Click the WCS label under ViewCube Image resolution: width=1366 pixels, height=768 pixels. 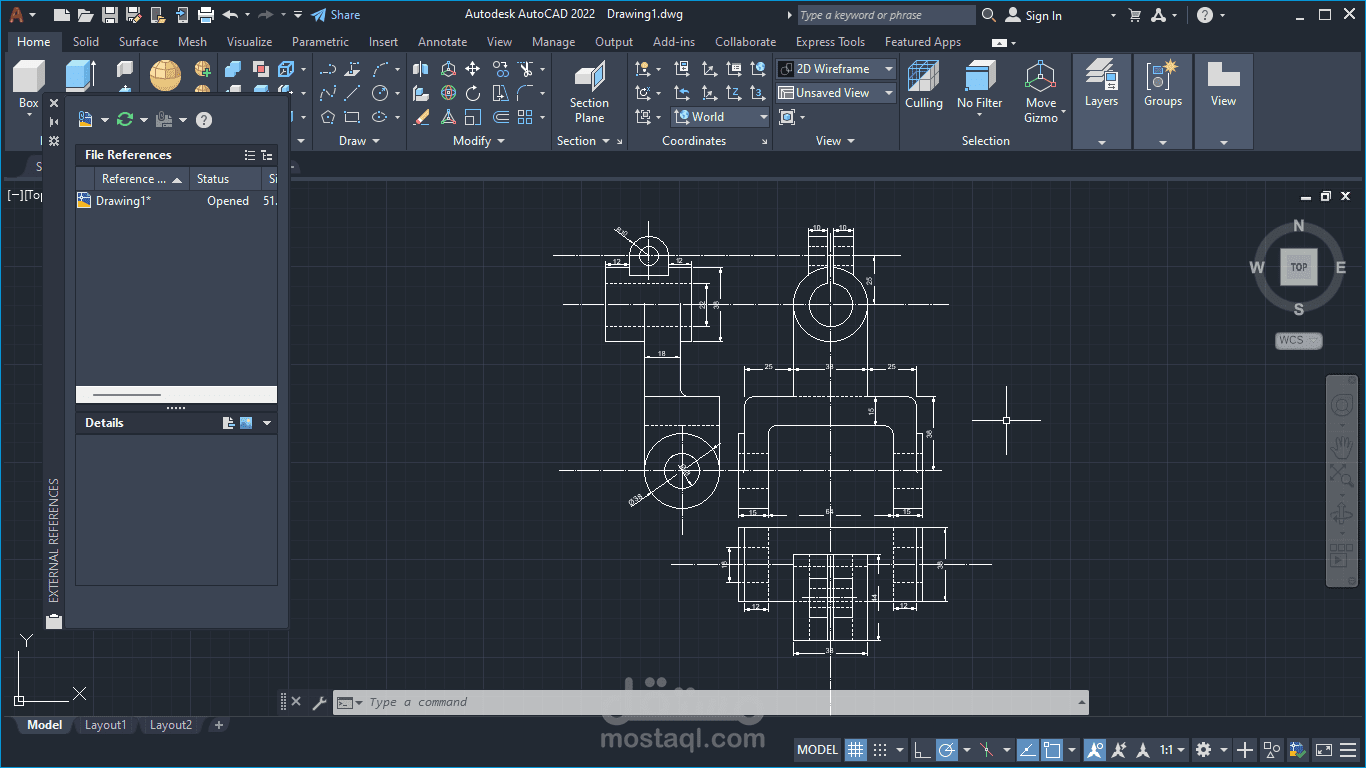click(1298, 340)
